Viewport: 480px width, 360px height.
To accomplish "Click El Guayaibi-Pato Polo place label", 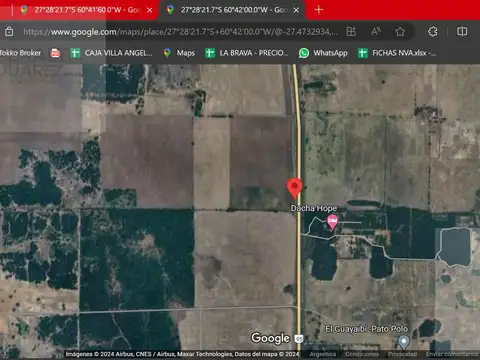I will pyautogui.click(x=366, y=329).
